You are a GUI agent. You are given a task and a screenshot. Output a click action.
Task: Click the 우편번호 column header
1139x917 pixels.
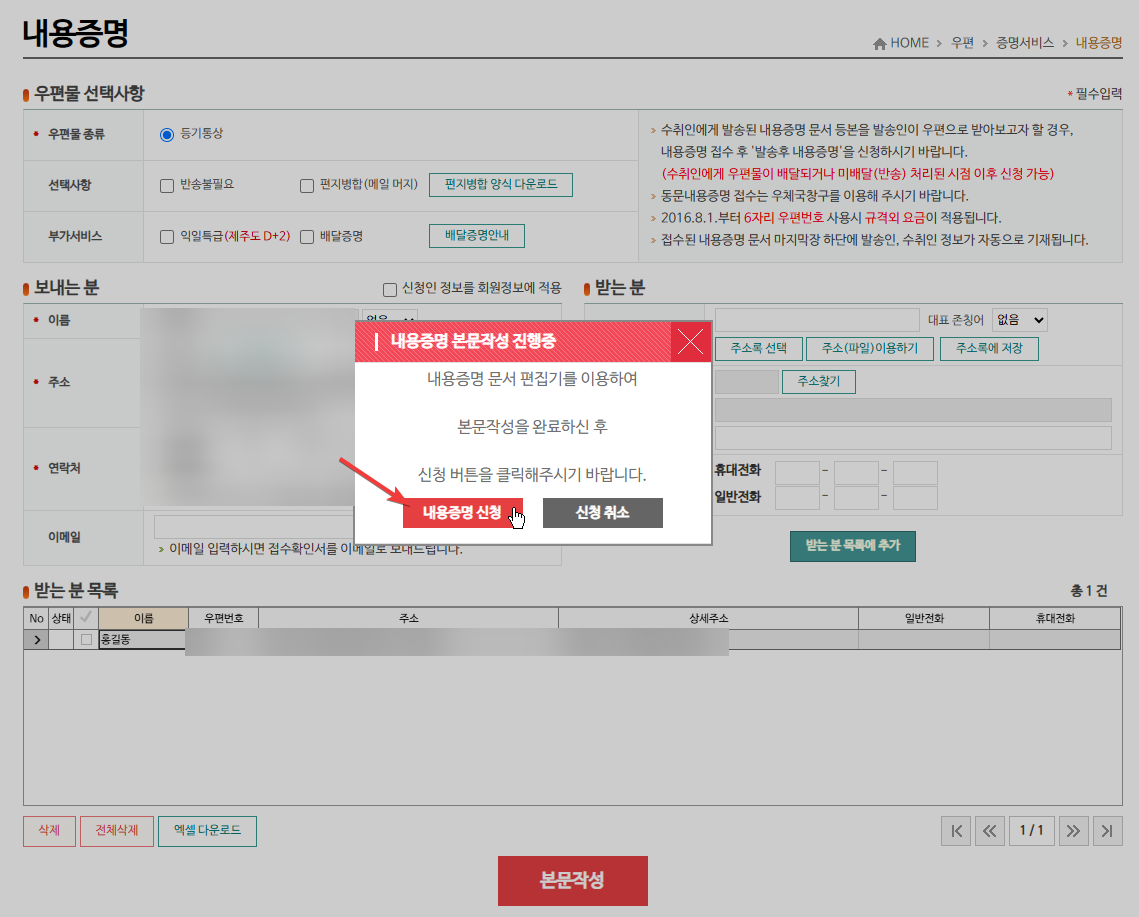[x=223, y=618]
